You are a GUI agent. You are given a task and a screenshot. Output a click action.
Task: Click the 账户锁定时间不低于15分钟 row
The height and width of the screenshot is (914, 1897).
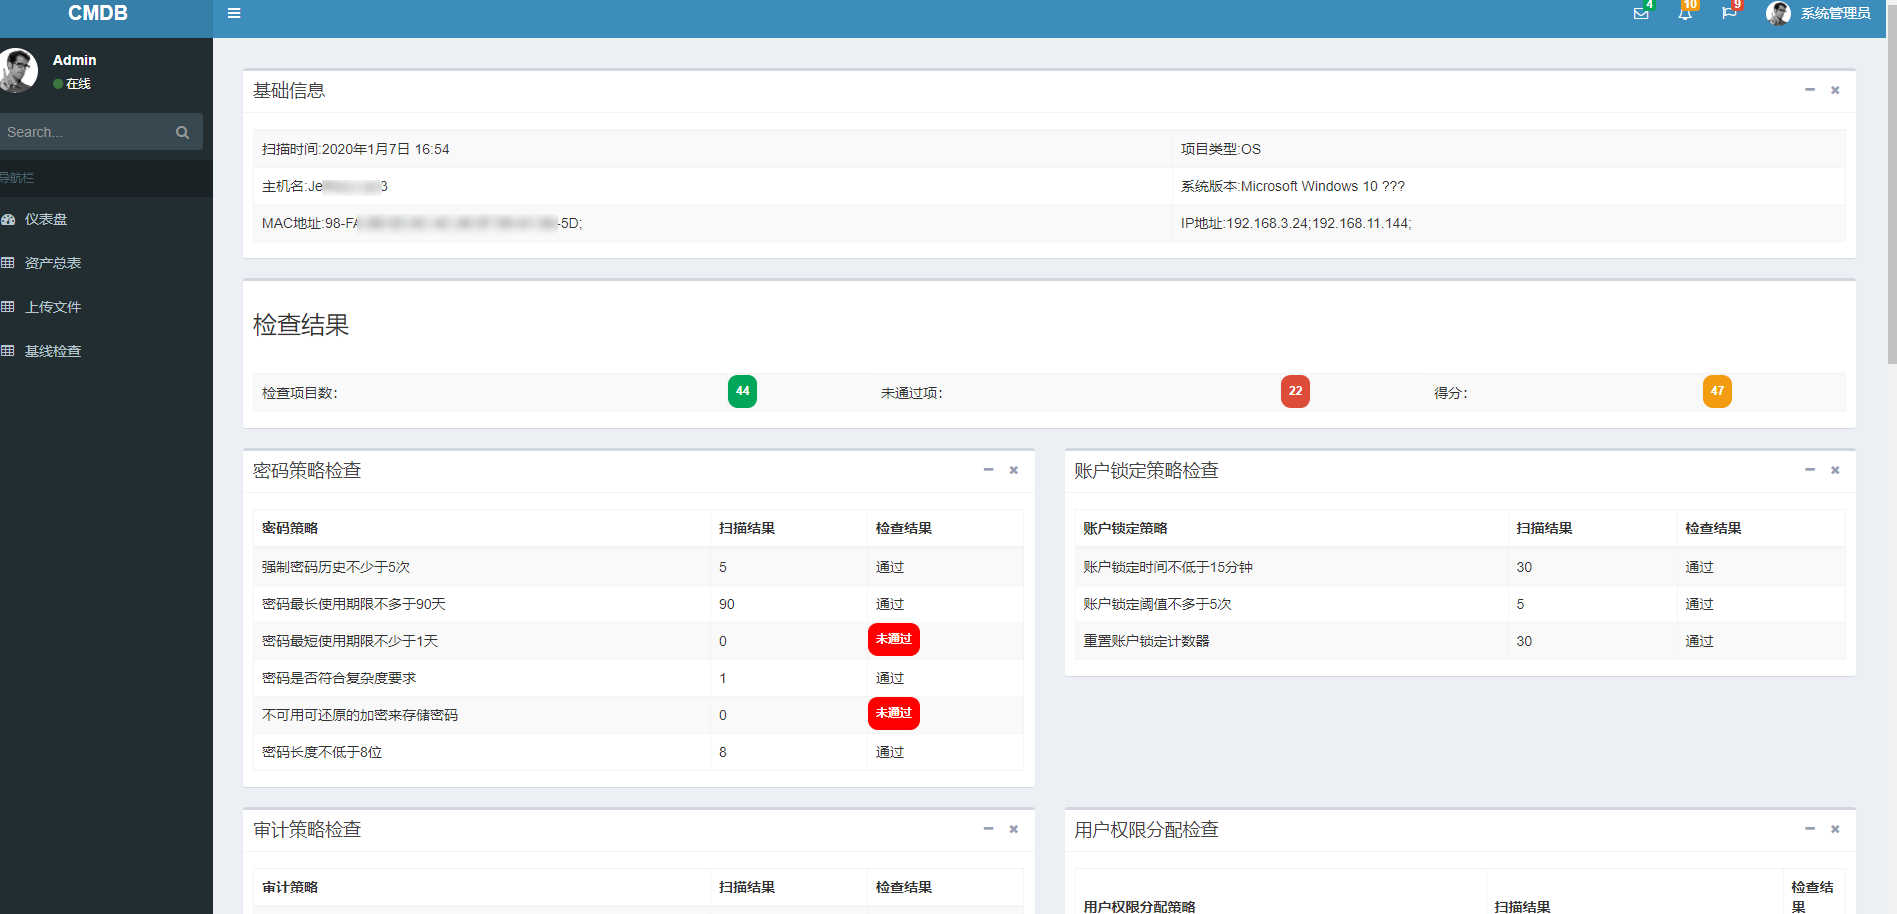click(1460, 567)
